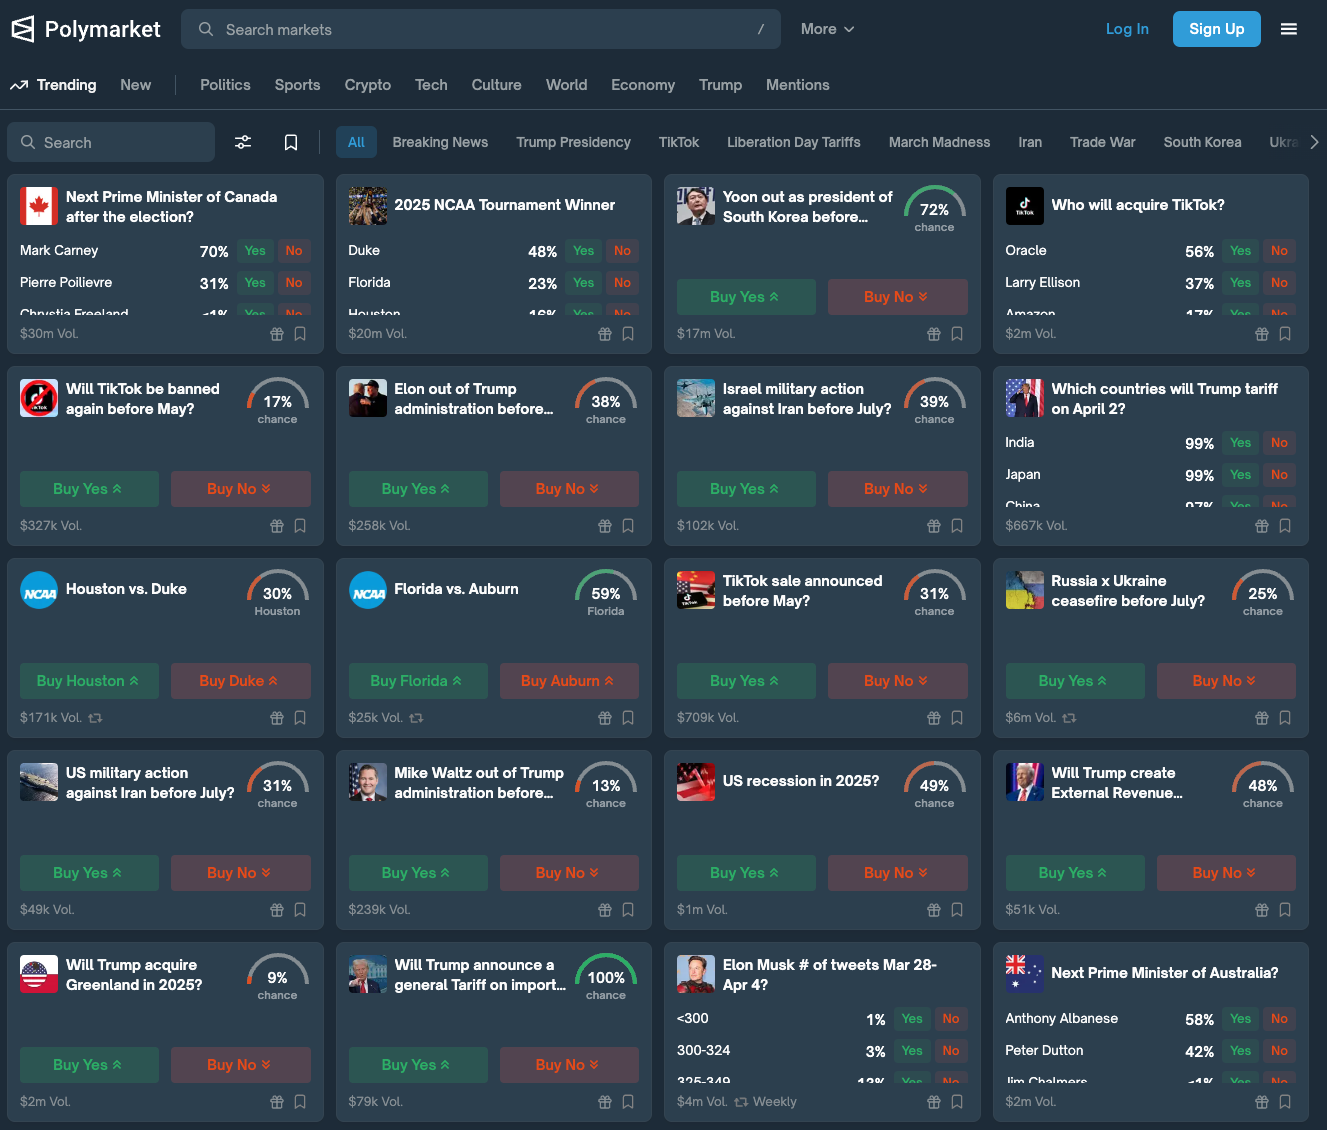Click gift icon on US recession in 2025 card
Image resolution: width=1327 pixels, height=1130 pixels.
[934, 910]
